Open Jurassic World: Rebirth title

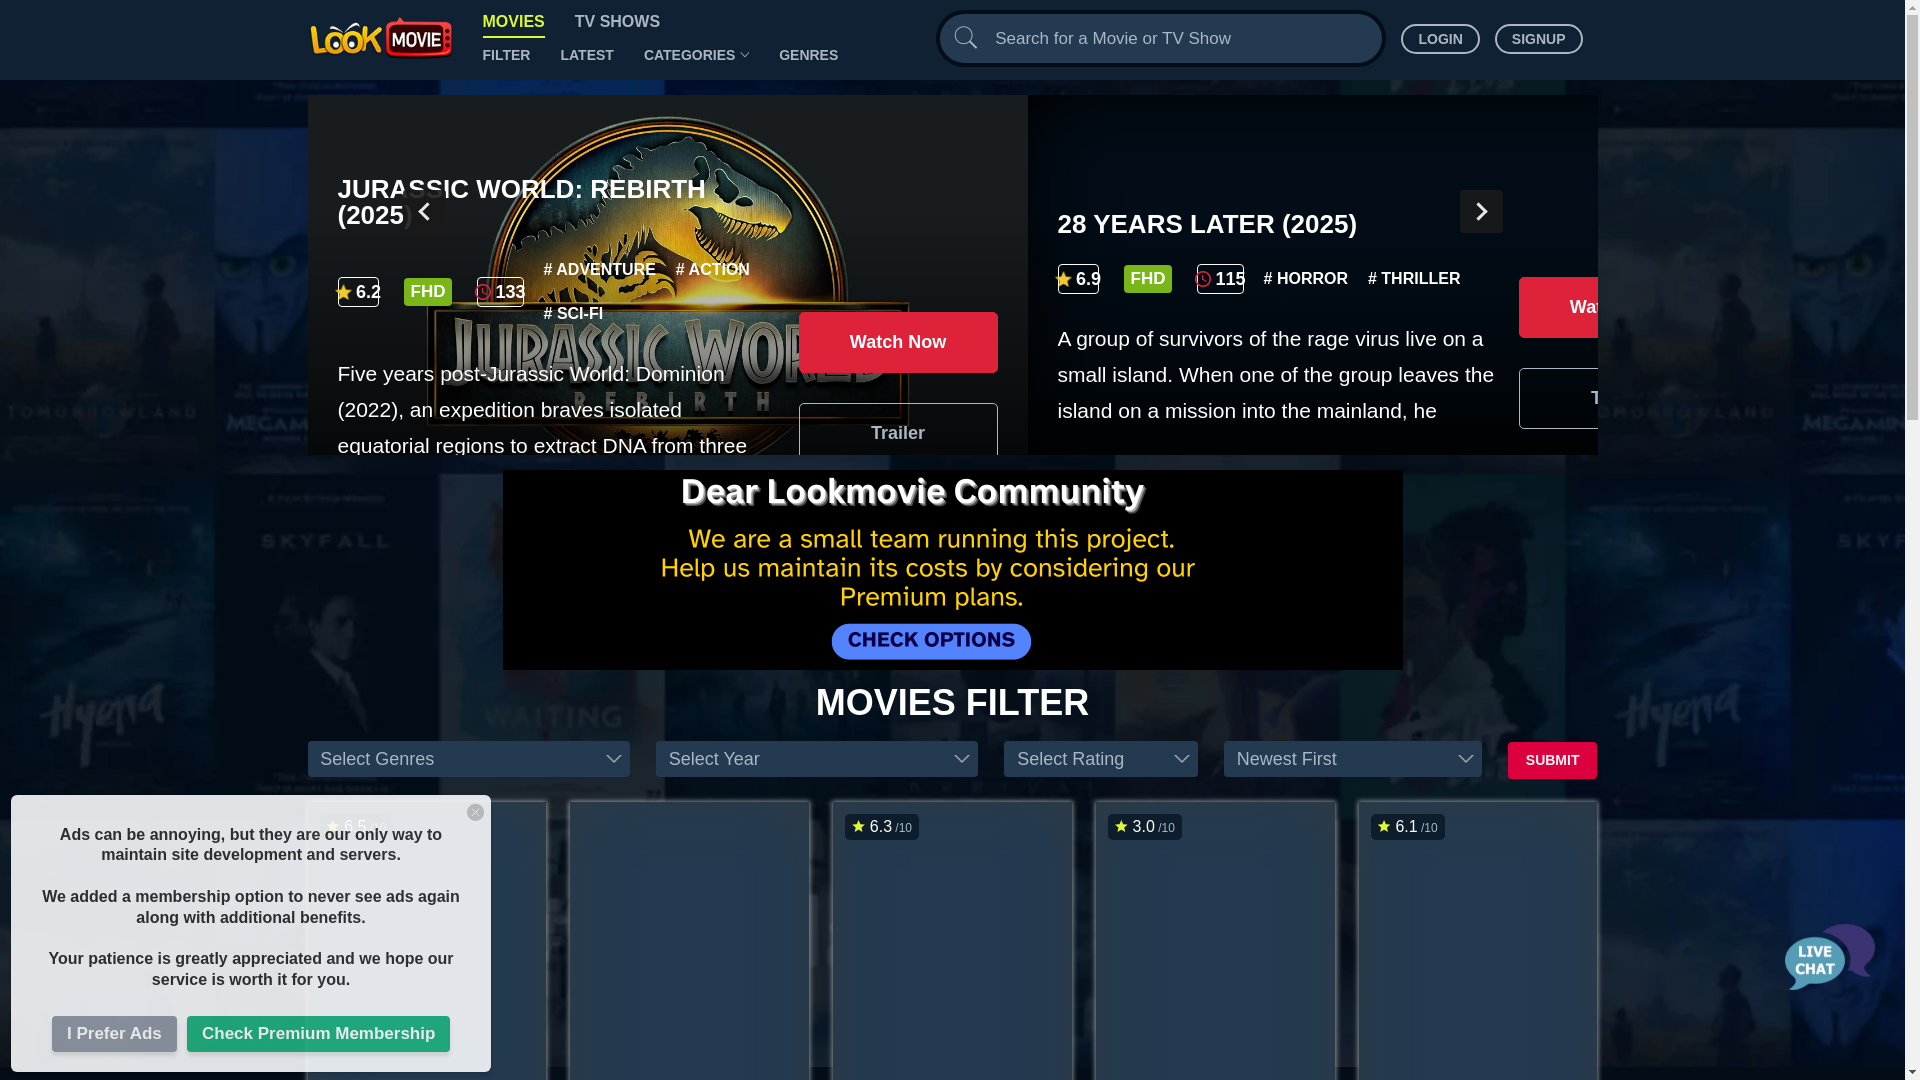coord(521,202)
